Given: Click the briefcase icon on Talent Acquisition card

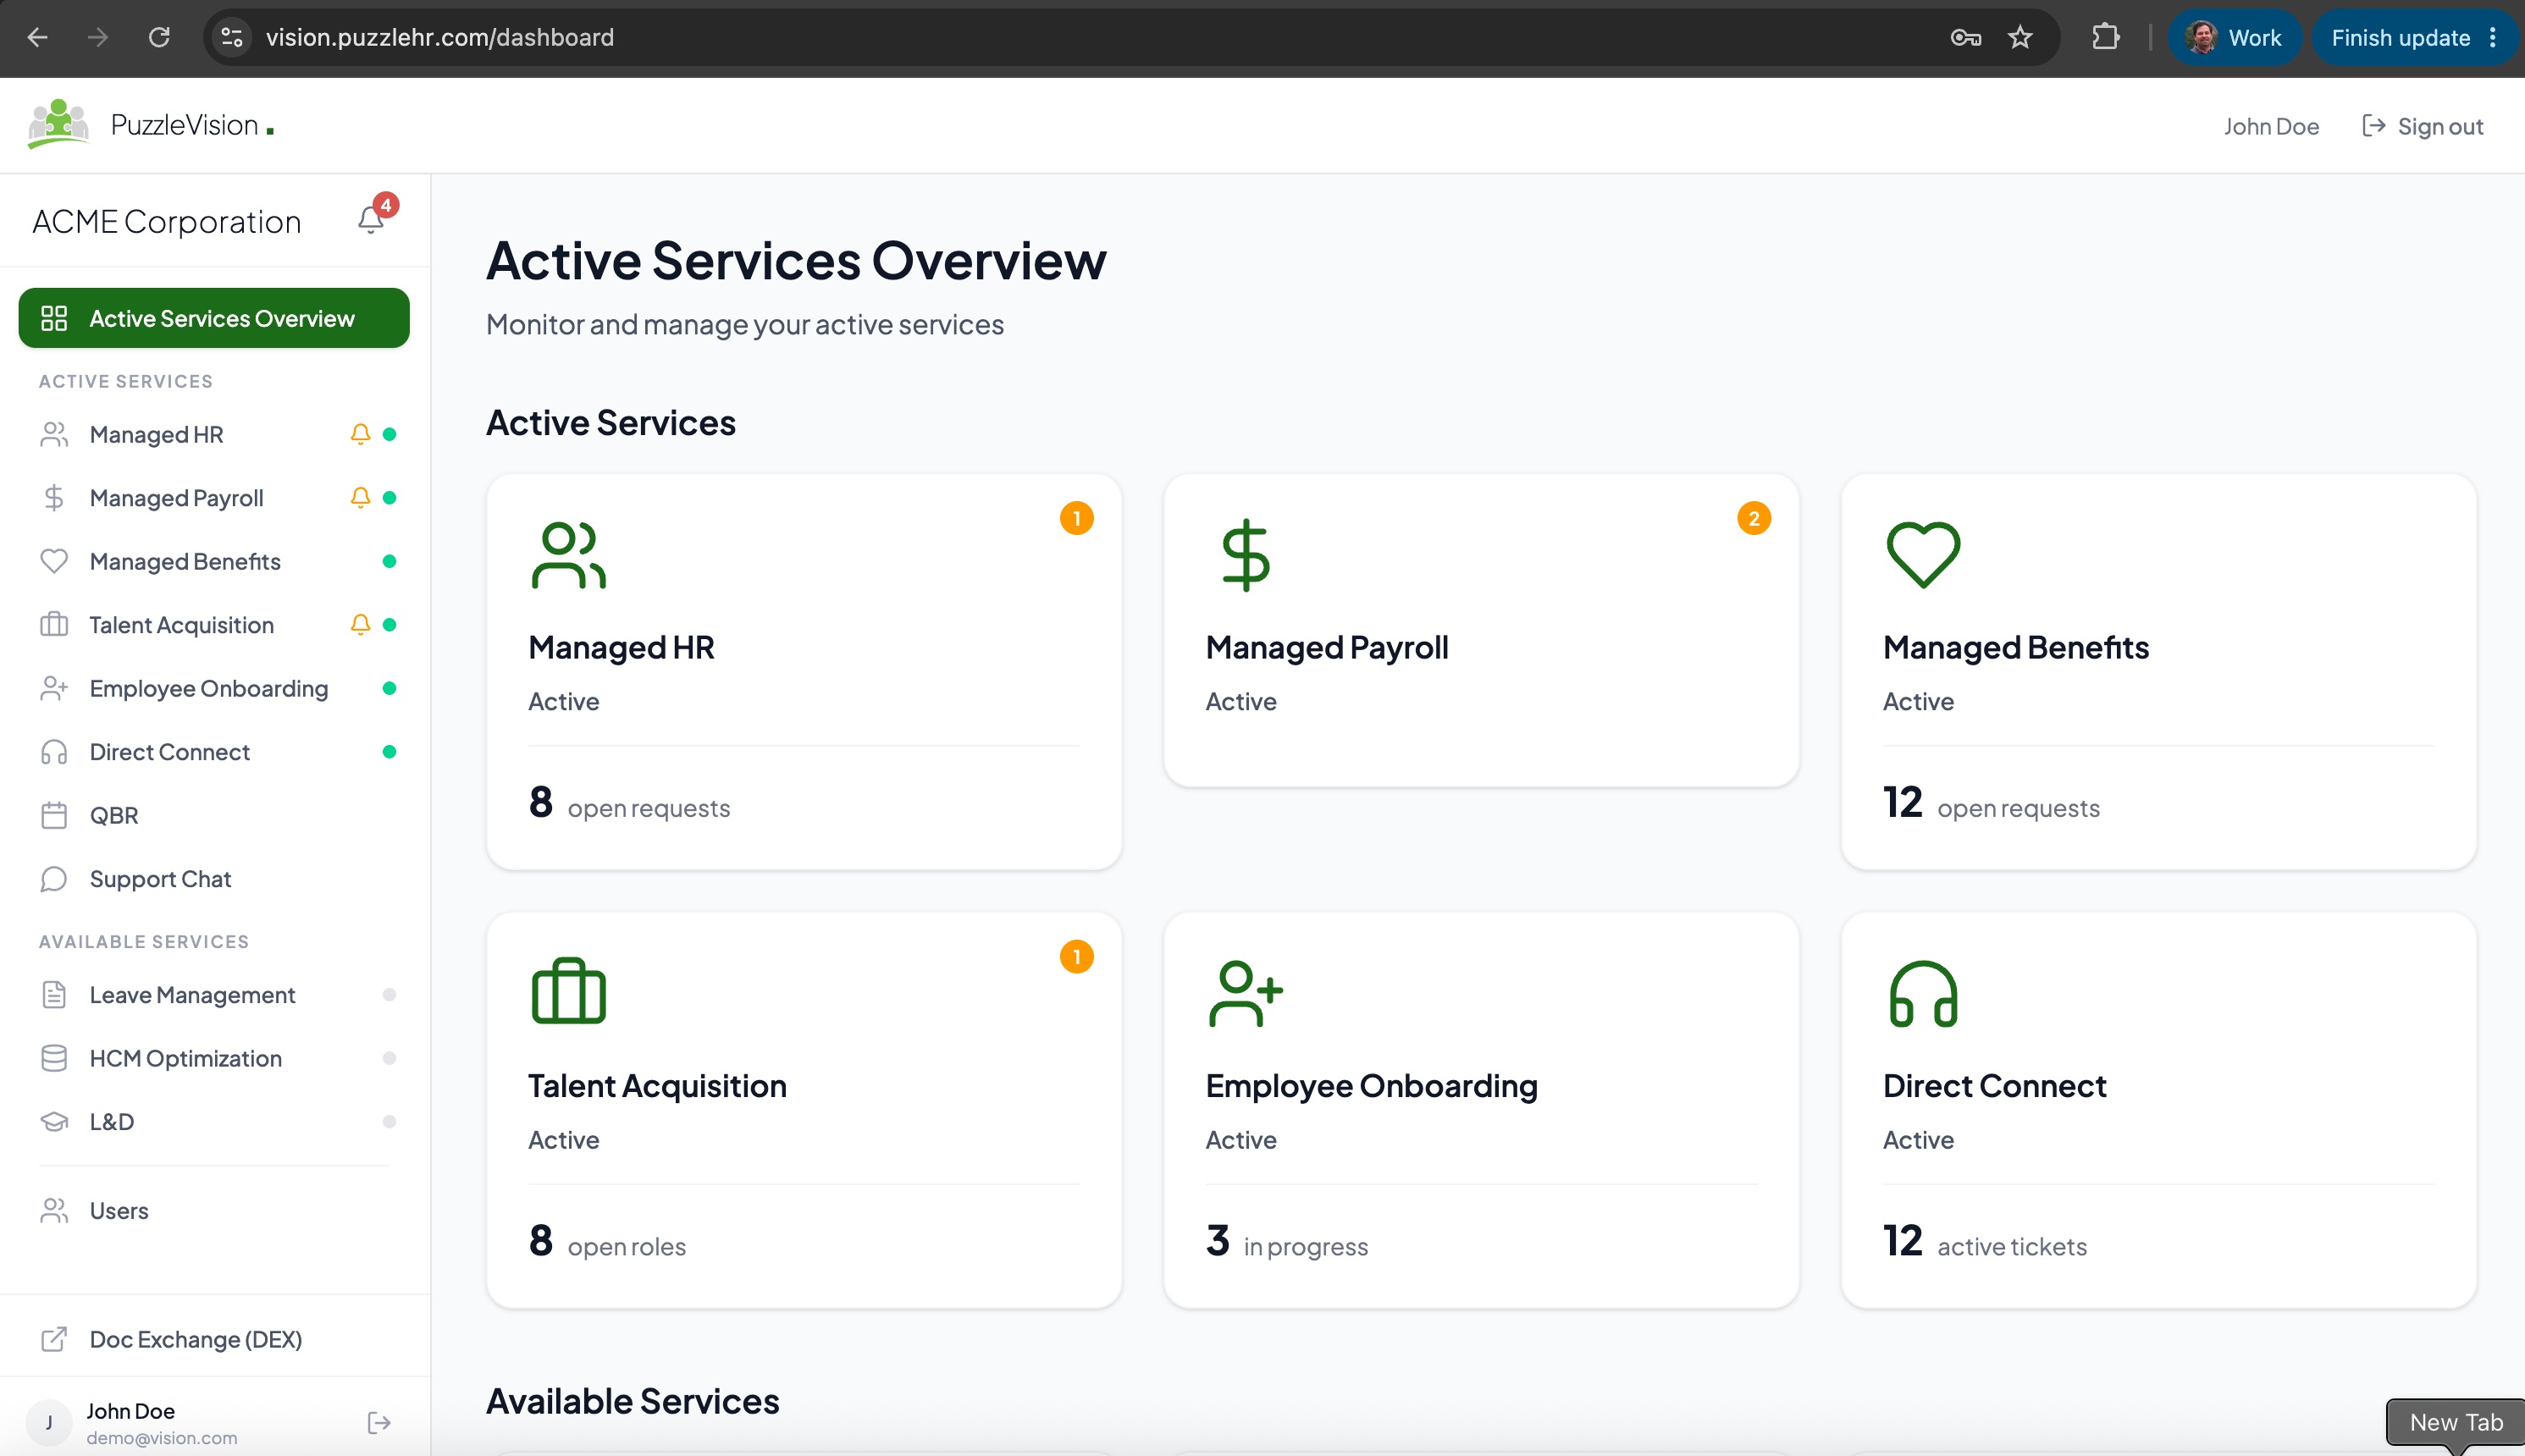Looking at the screenshot, I should point(568,992).
